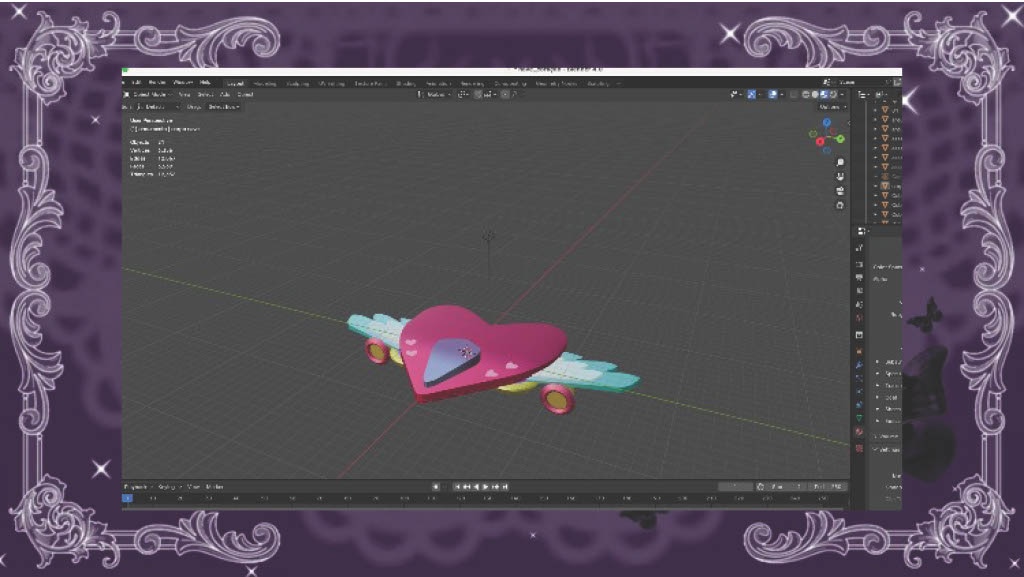Viewport: 1024px width, 577px height.
Task: Open the Material properties tab
Action: pos(859,432)
